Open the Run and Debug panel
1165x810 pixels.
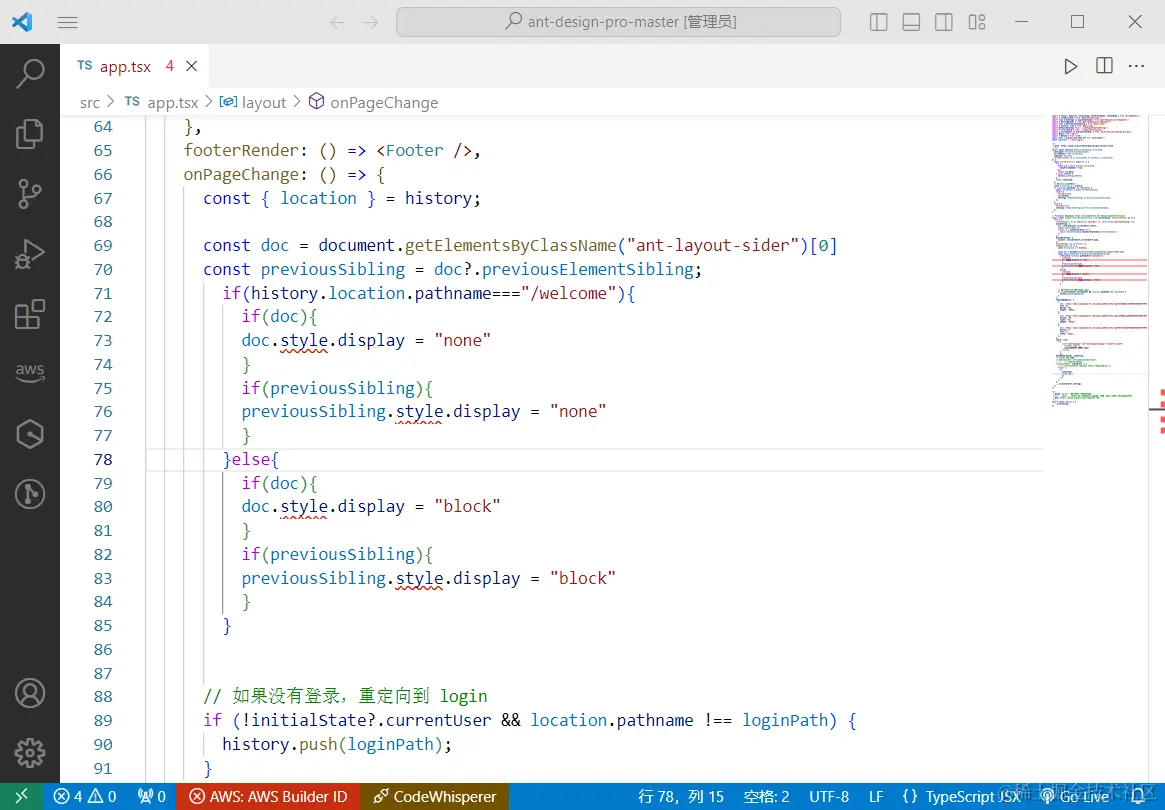[30, 253]
